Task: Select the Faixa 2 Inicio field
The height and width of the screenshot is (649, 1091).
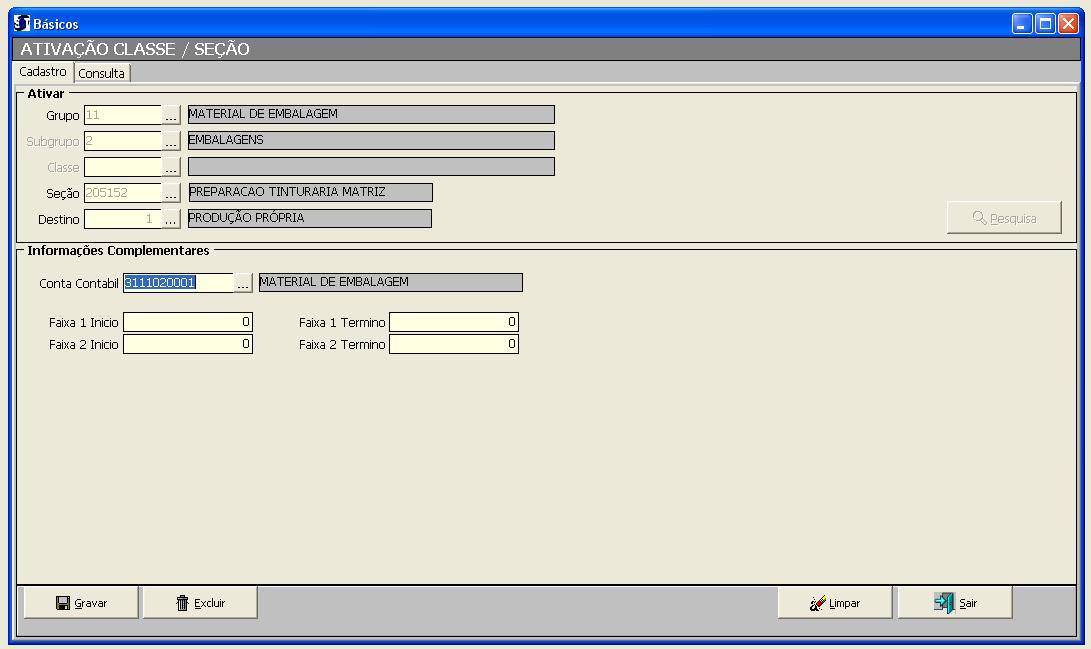Action: click(187, 344)
